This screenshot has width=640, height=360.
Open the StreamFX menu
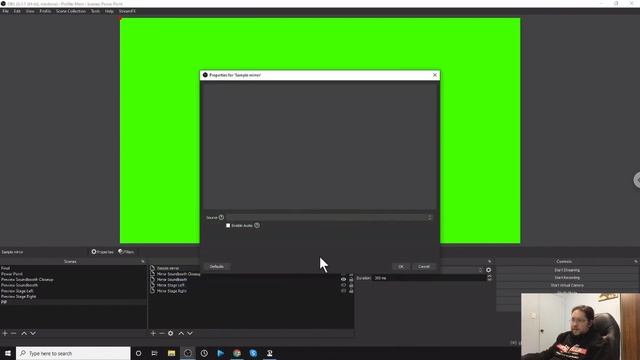pyautogui.click(x=127, y=11)
